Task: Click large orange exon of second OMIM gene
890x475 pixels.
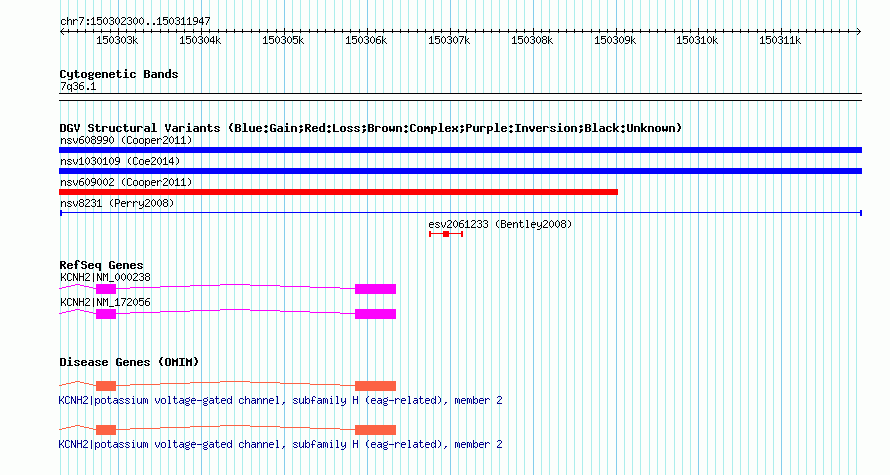Action: pyautogui.click(x=375, y=430)
